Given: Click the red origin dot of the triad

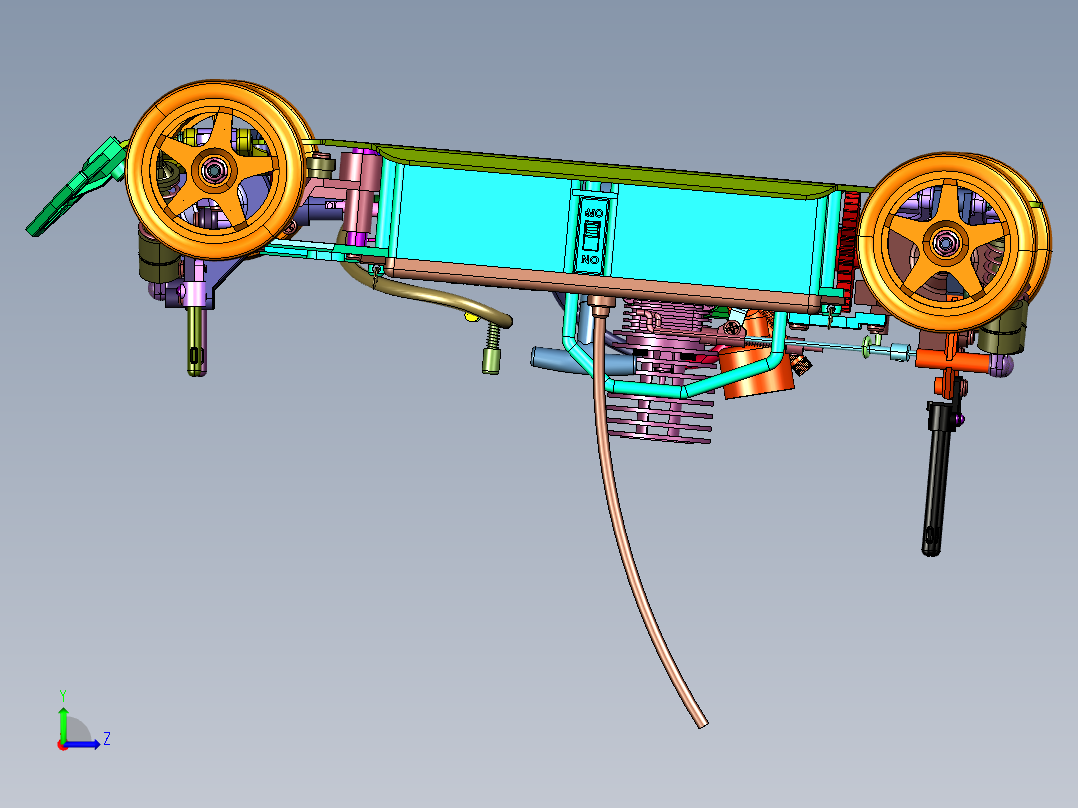Looking at the screenshot, I should coord(63,745).
